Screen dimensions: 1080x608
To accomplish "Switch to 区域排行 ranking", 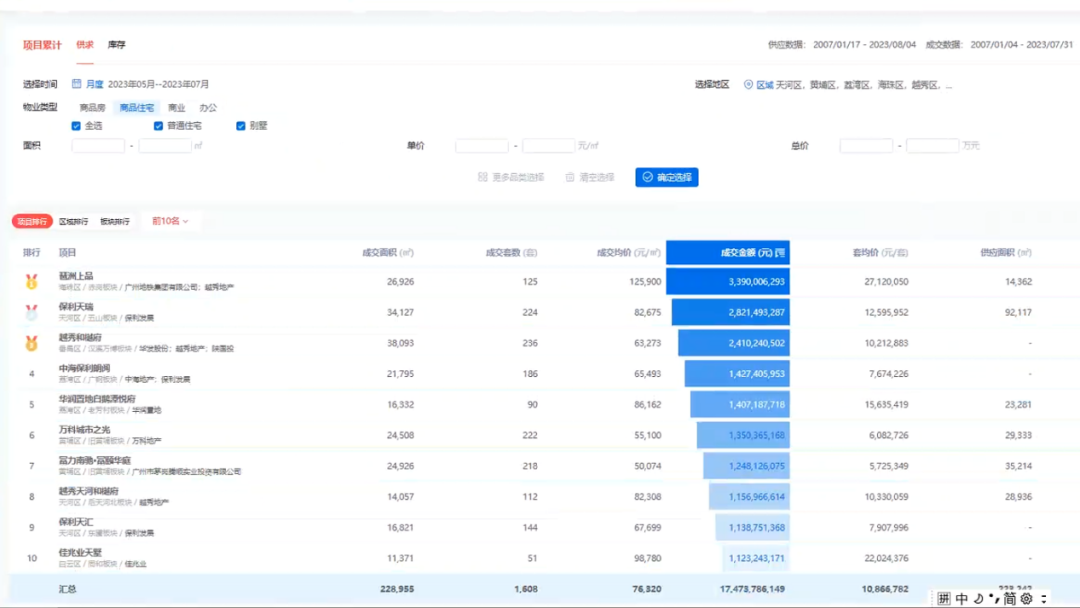I will 74,221.
